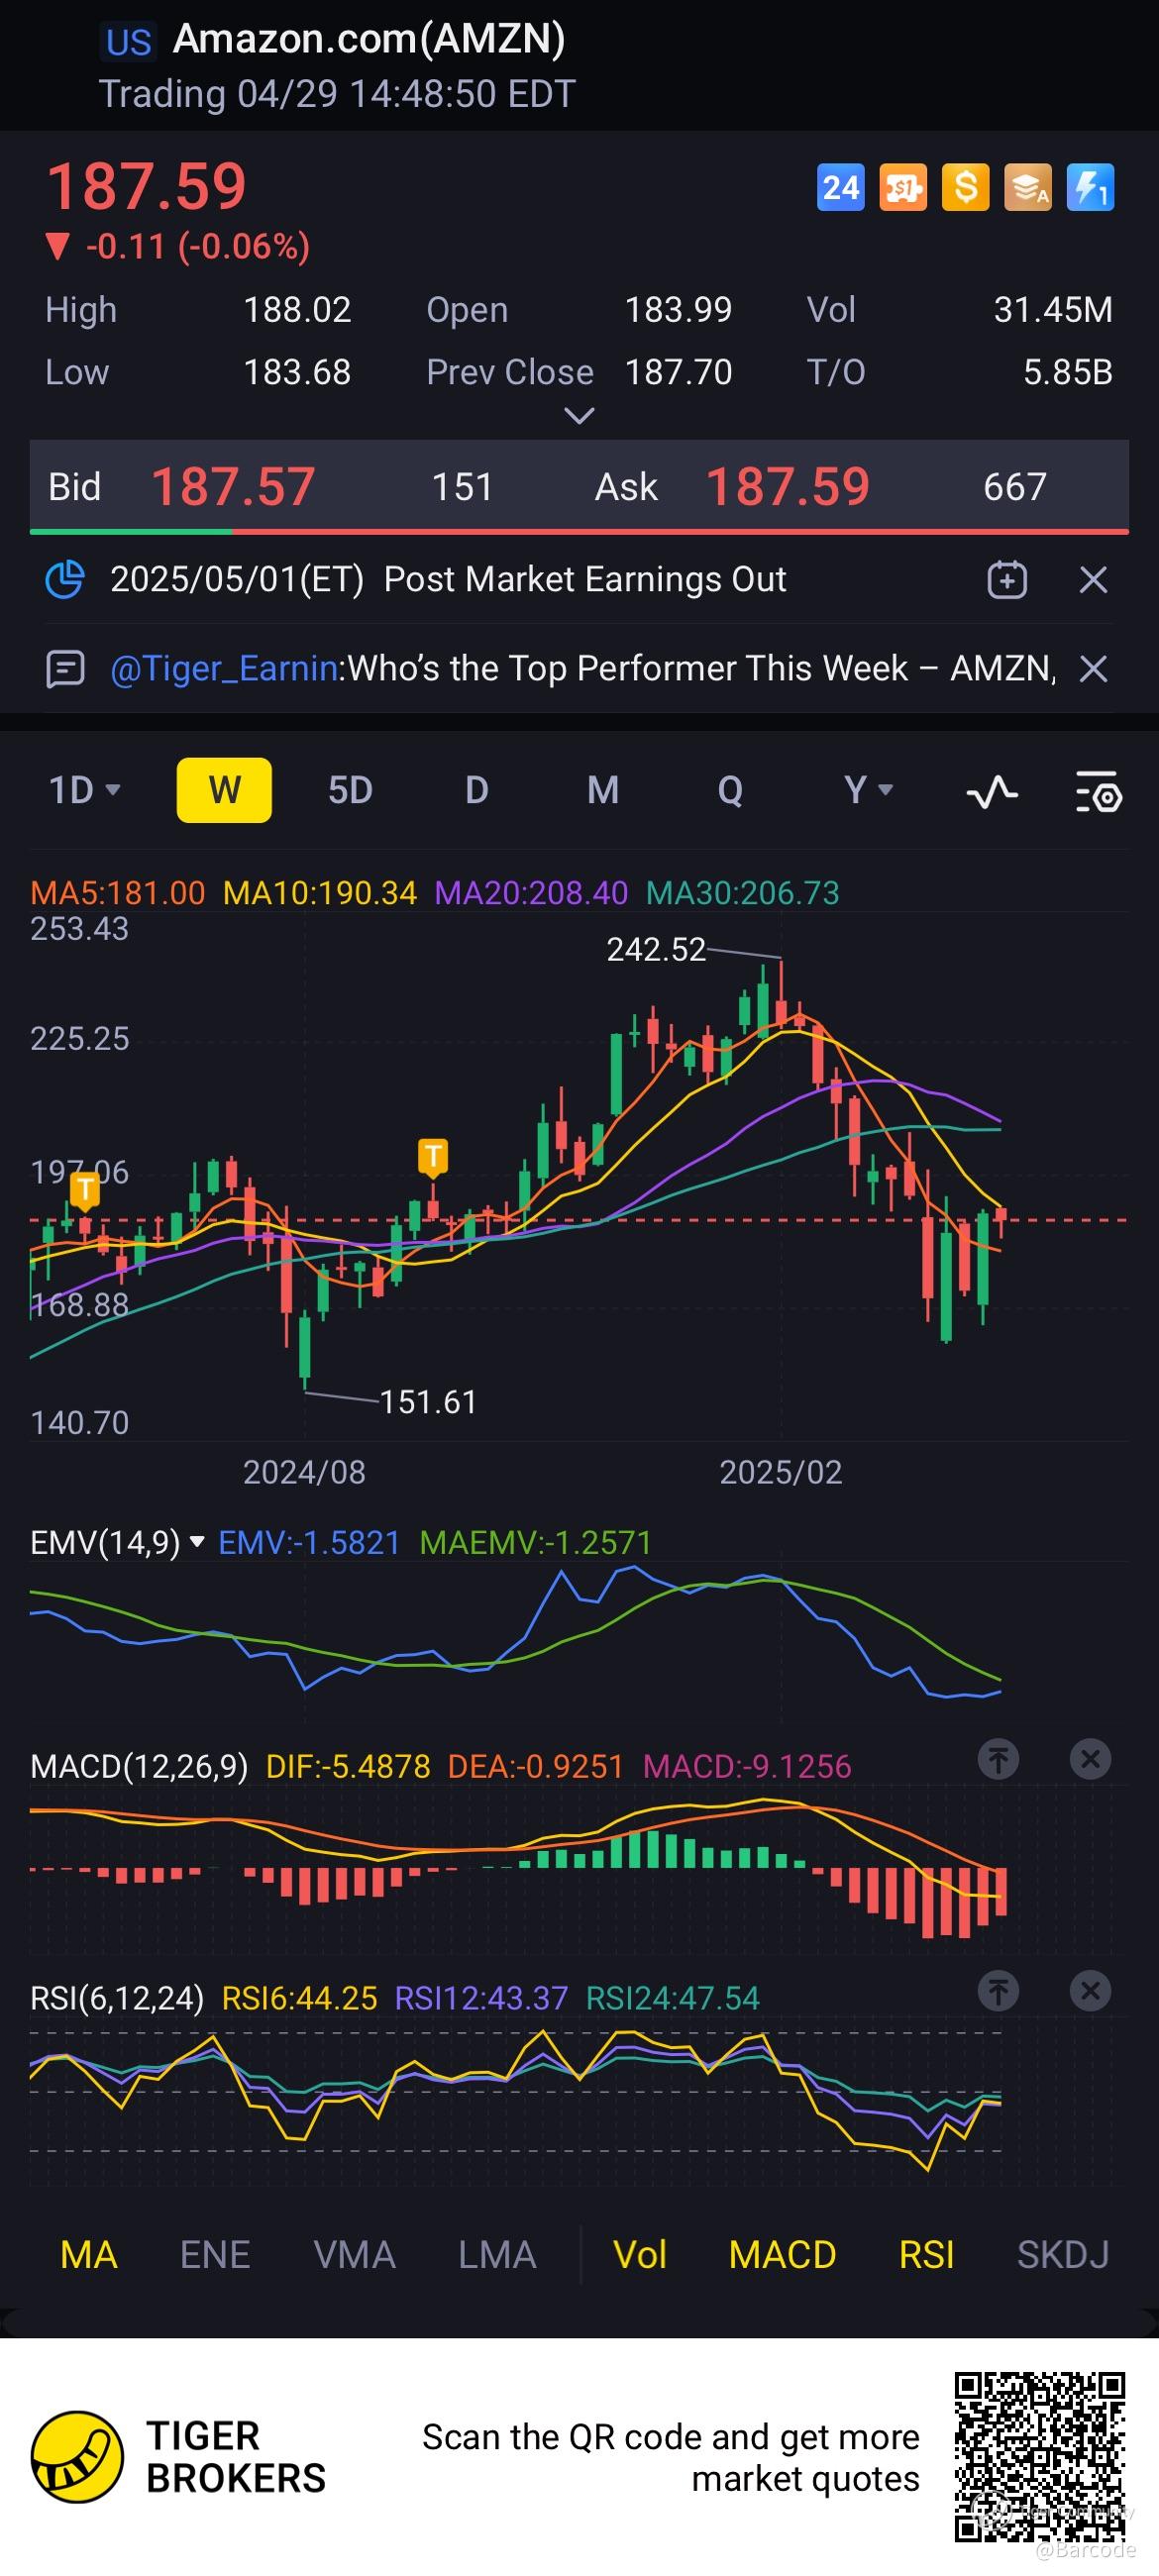Screen dimensions: 1159x2576
Task: Tap the Vol 31.45M value
Action: coord(1053,310)
